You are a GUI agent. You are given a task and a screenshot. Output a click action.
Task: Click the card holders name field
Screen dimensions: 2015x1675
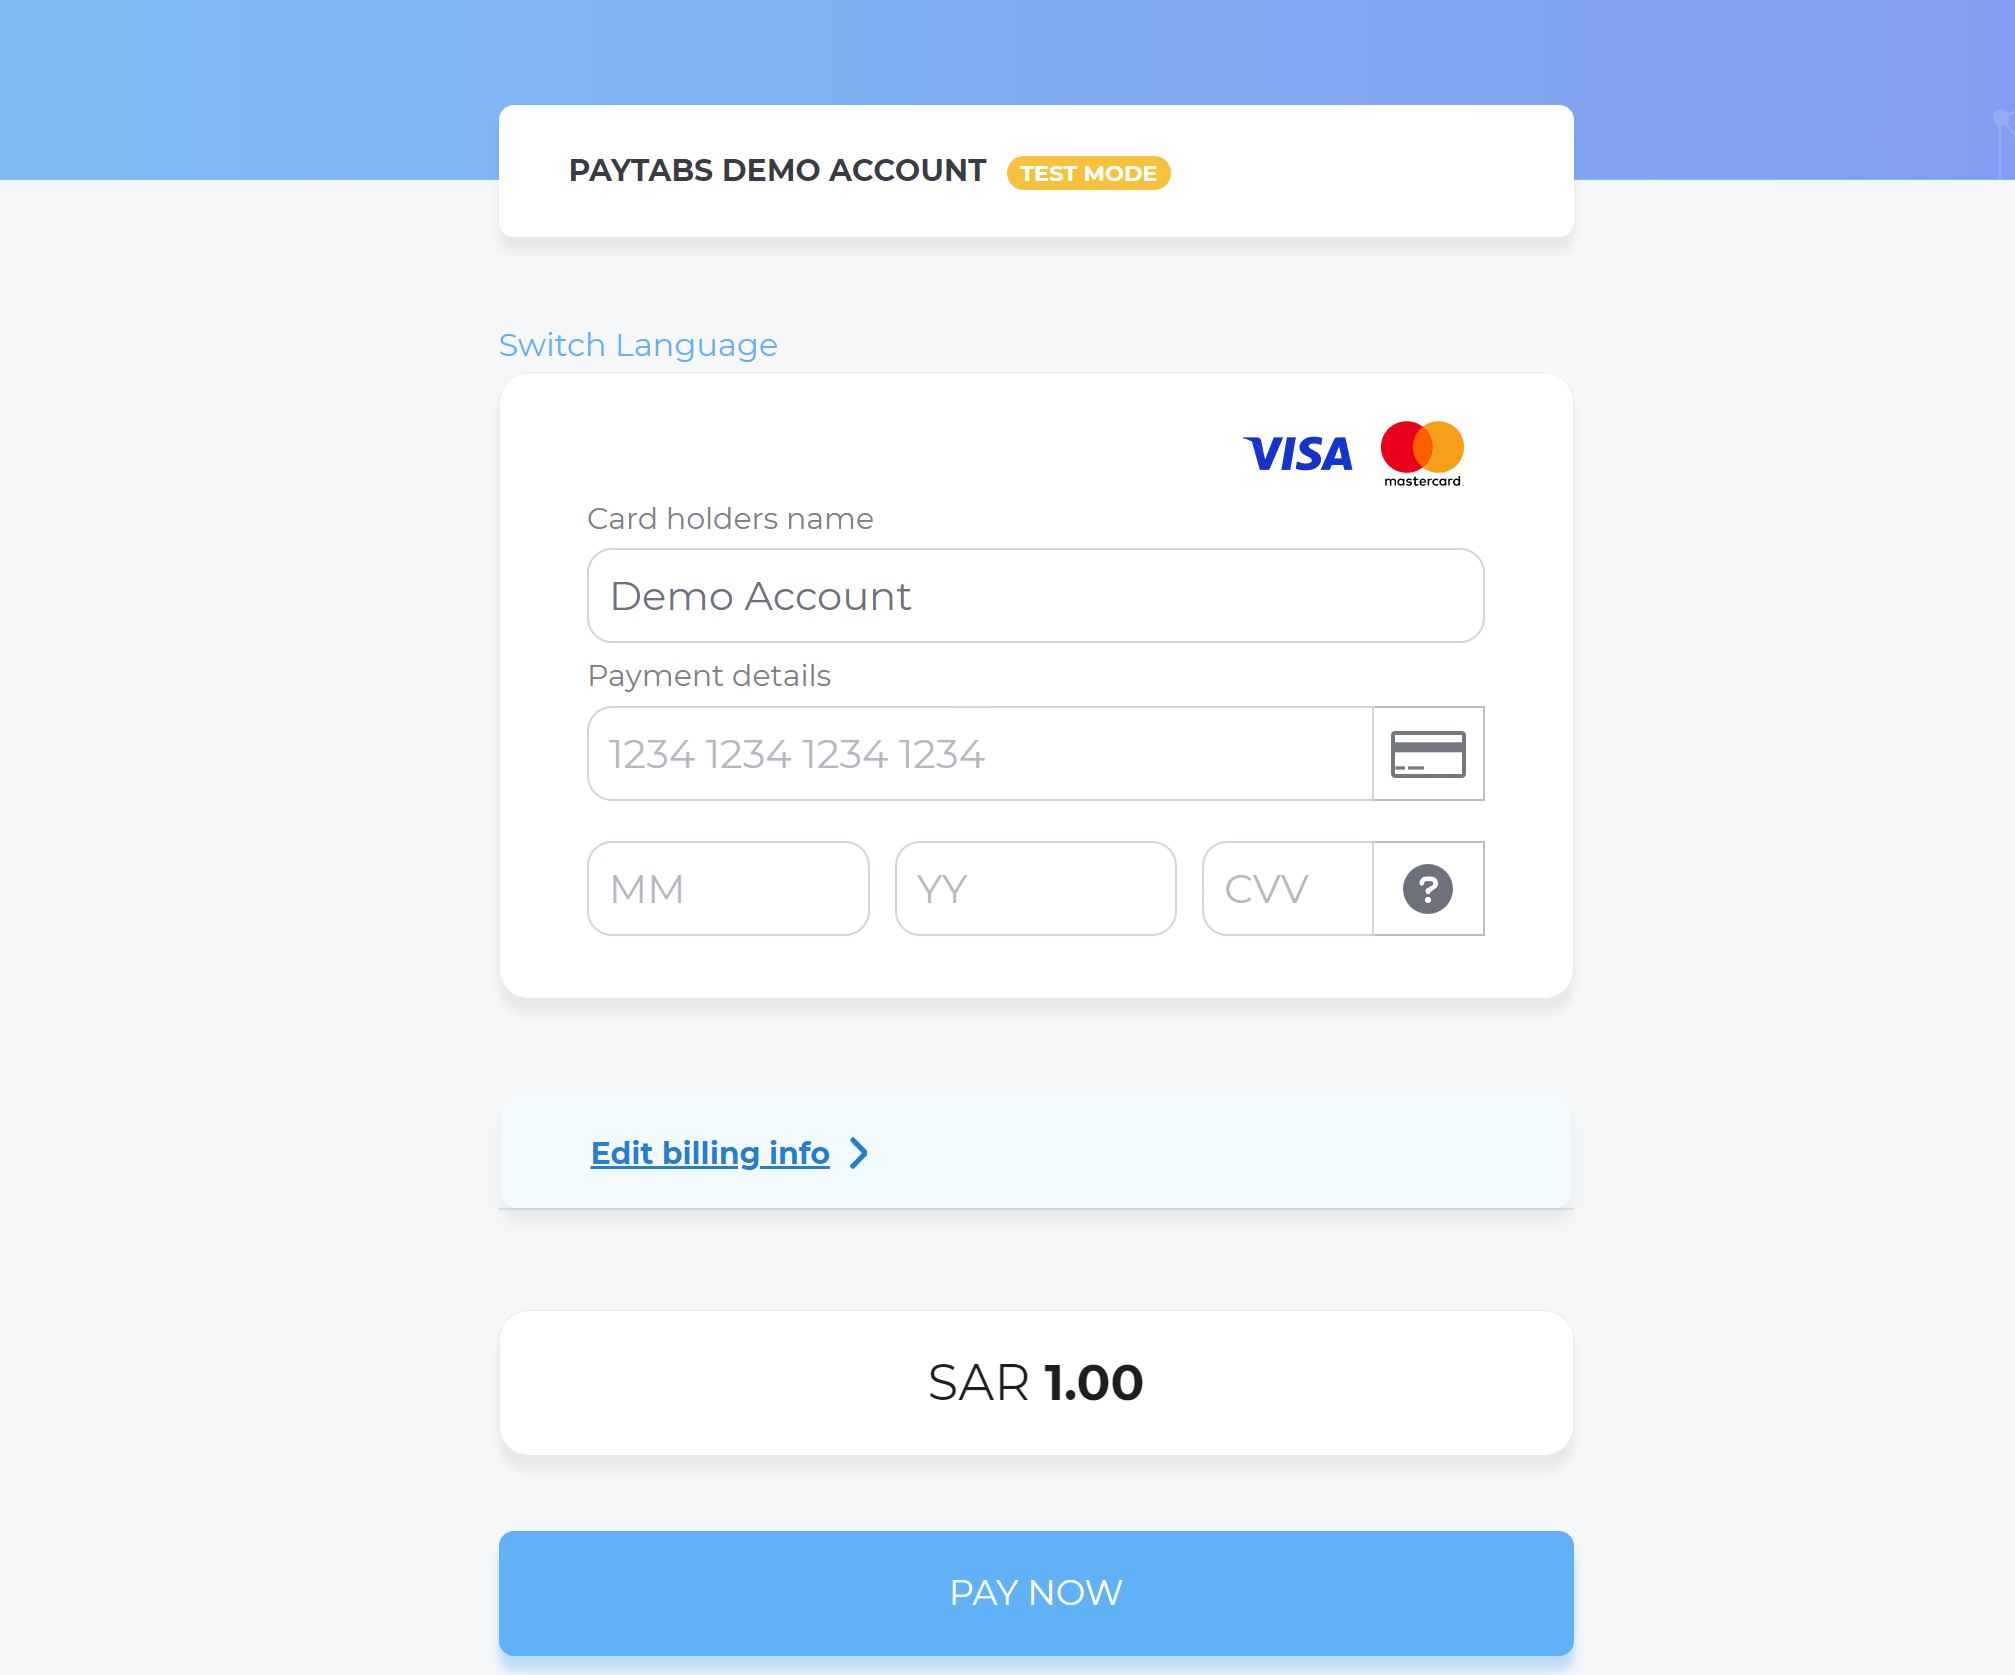(x=1036, y=594)
